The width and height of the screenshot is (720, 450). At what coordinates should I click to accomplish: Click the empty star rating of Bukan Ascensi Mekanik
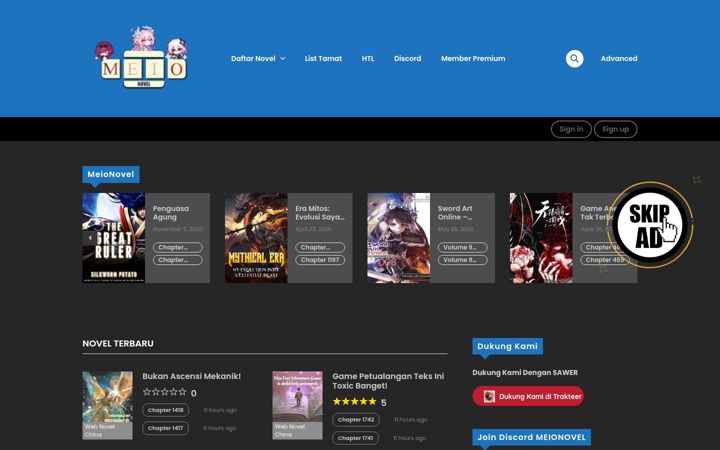(x=165, y=392)
